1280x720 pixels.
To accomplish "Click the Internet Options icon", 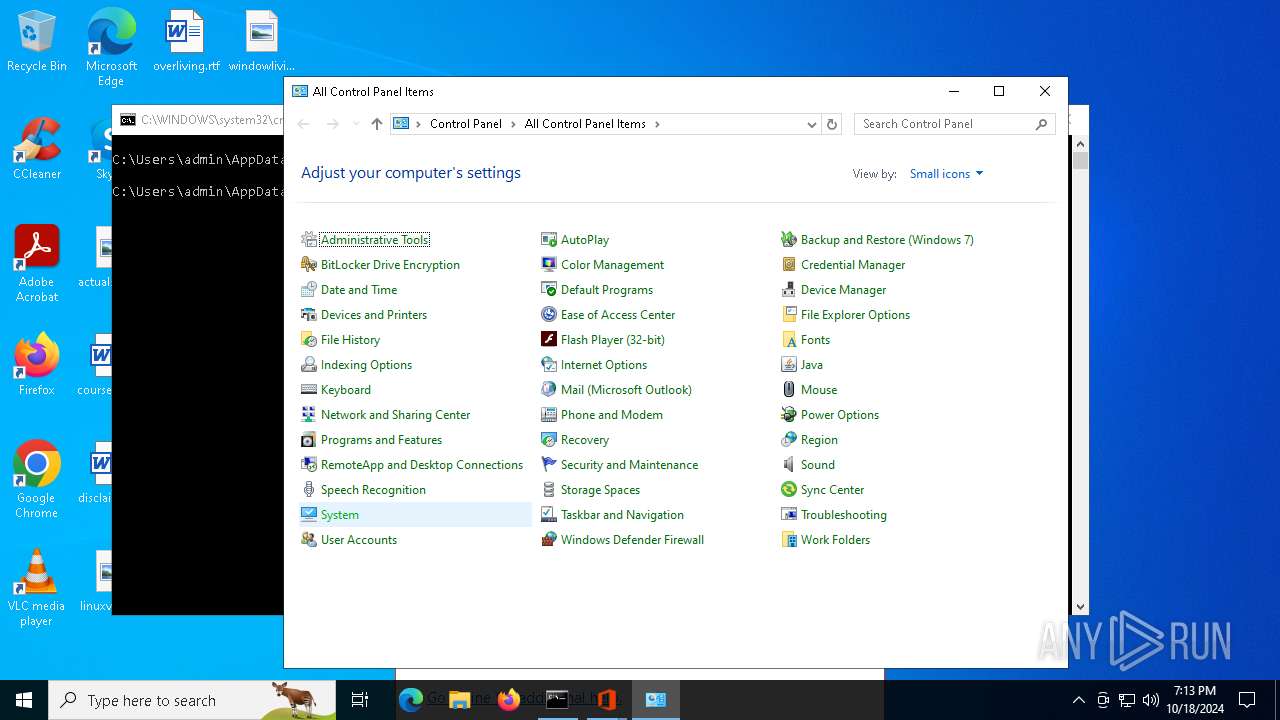I will [x=549, y=365].
